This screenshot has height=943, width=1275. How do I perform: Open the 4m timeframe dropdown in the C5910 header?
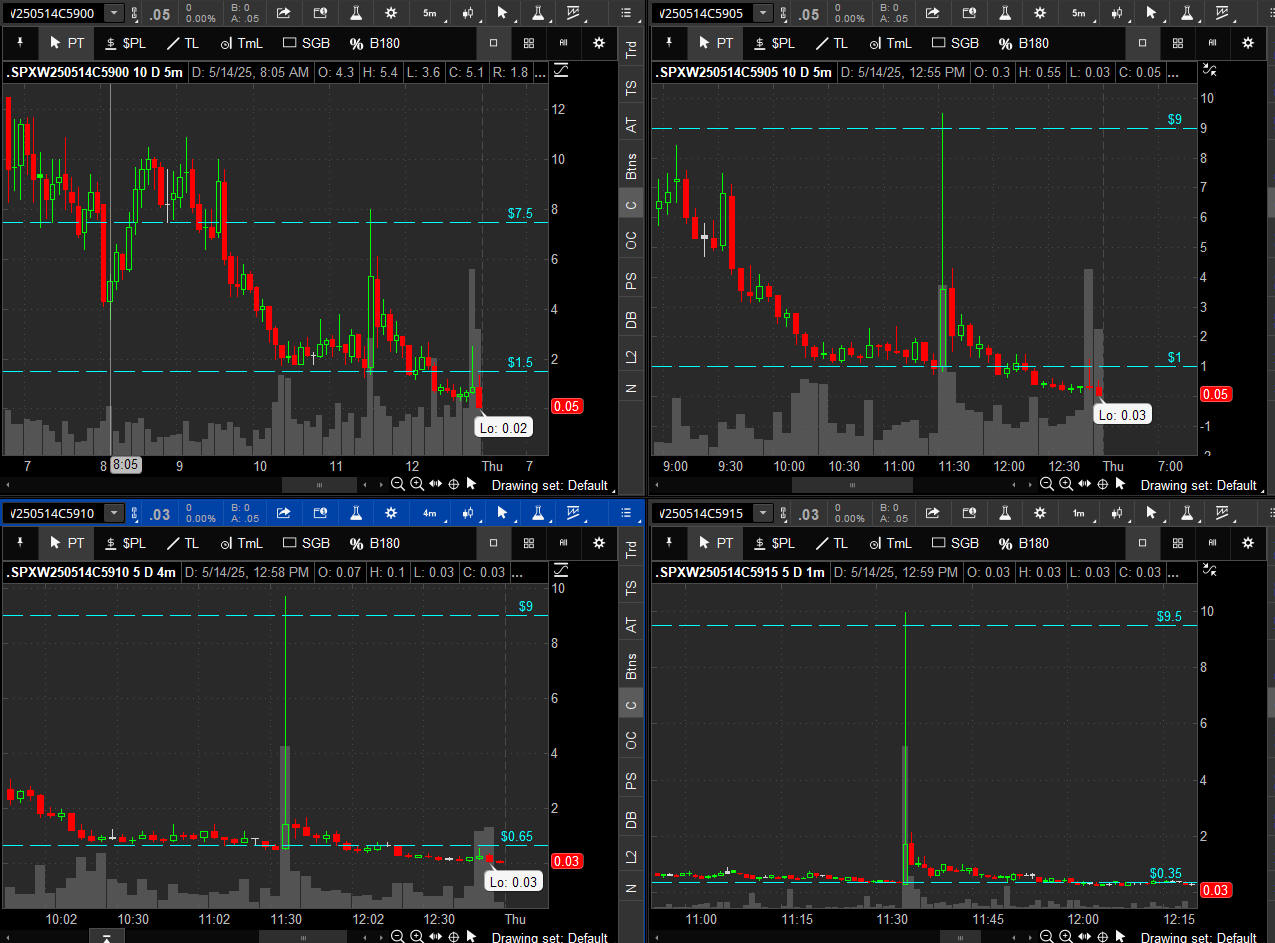coord(429,514)
